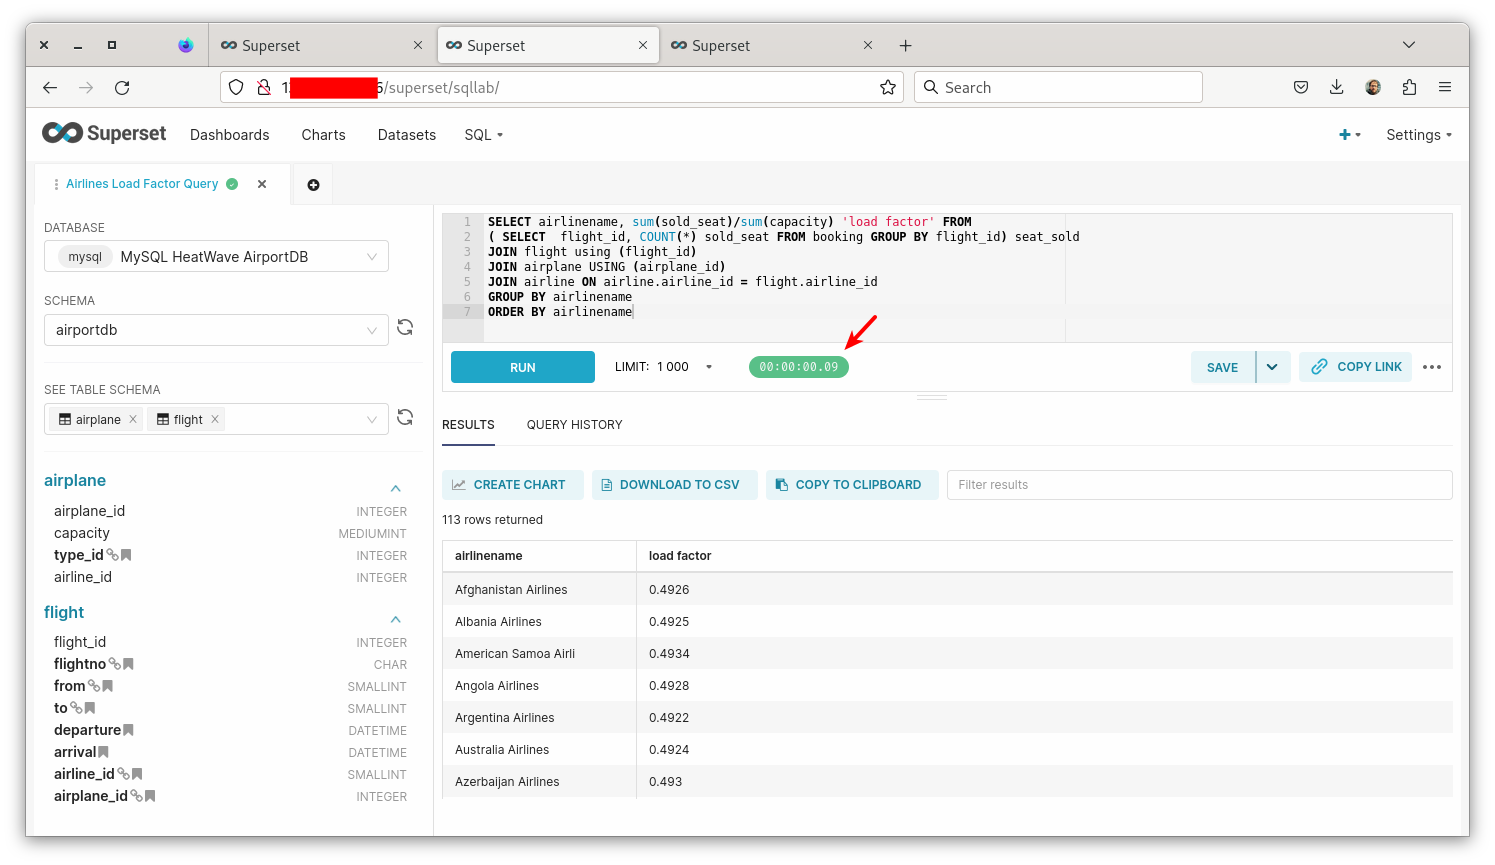Viewport: 1495px width, 865px height.
Task: Click the Firefox downloads icon
Action: (1337, 87)
